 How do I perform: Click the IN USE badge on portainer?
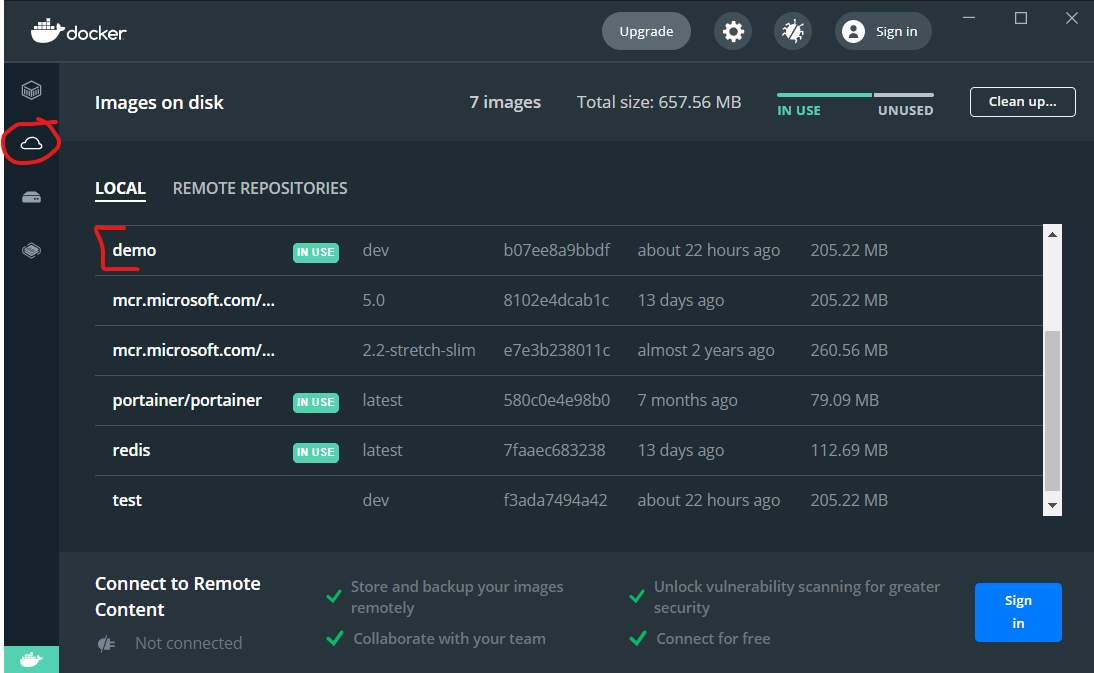point(316,402)
